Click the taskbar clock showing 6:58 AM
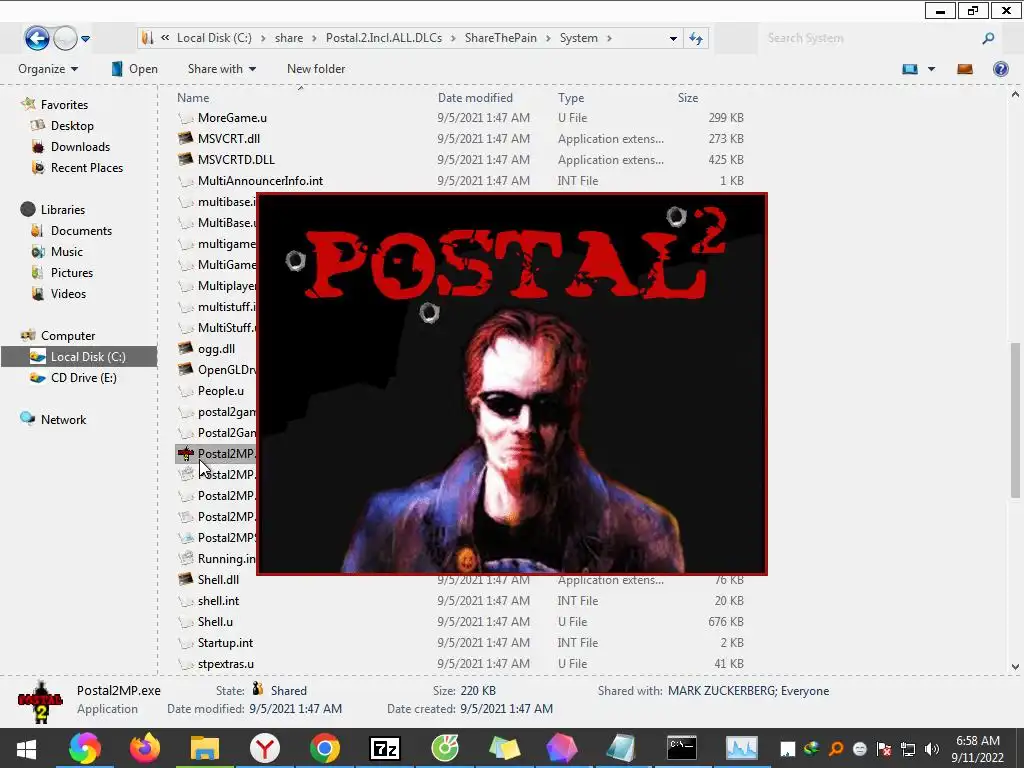The width and height of the screenshot is (1024, 768). [x=978, y=741]
